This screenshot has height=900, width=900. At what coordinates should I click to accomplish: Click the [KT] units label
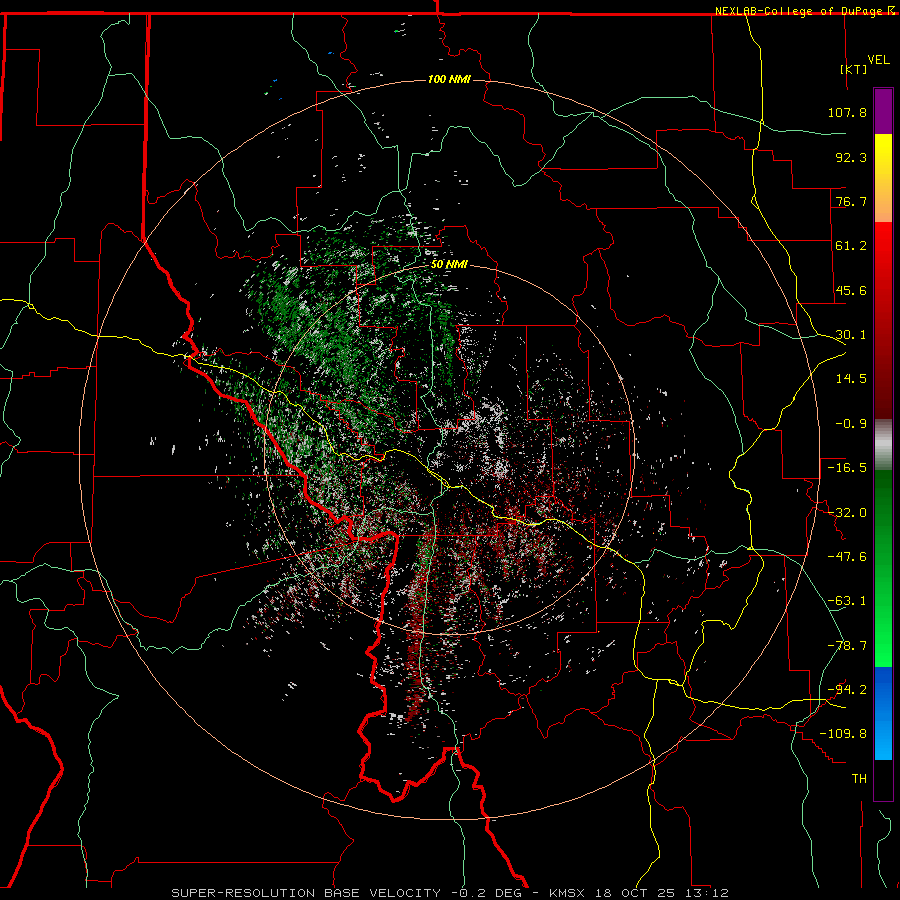point(854,69)
